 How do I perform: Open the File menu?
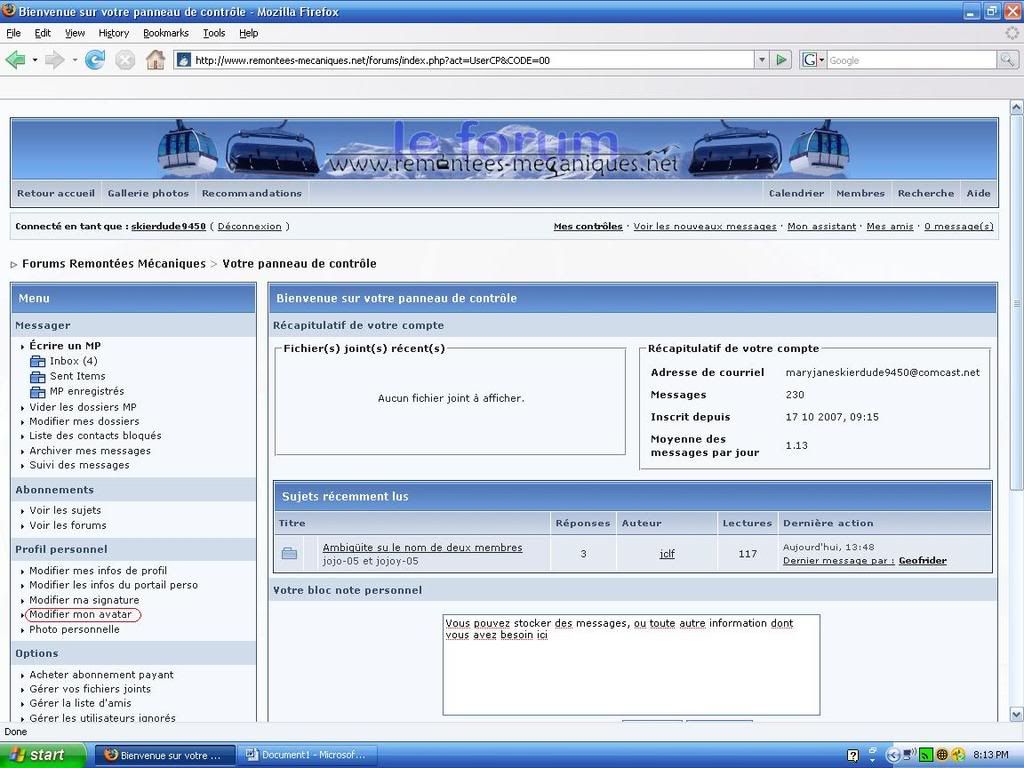click(13, 33)
